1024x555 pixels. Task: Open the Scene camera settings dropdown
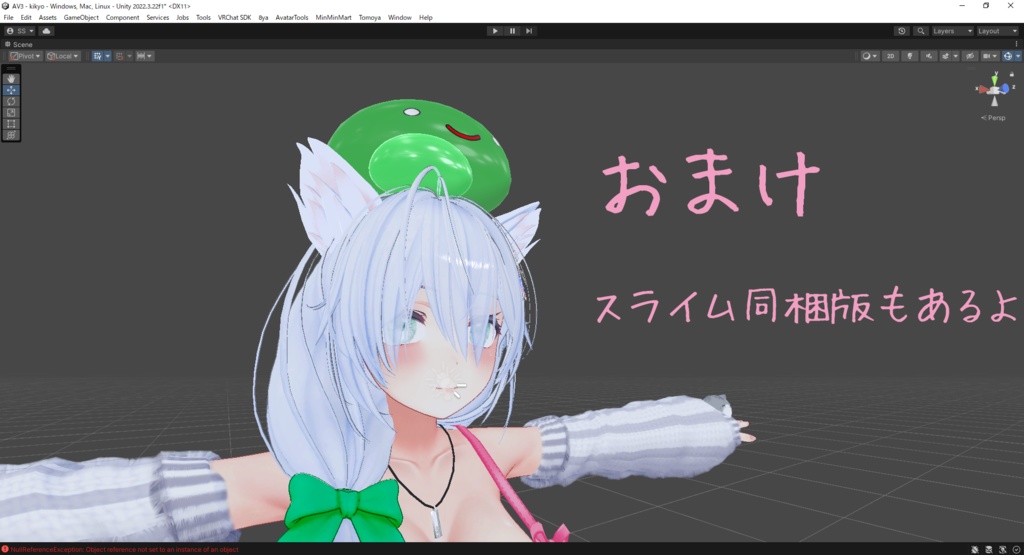point(990,56)
